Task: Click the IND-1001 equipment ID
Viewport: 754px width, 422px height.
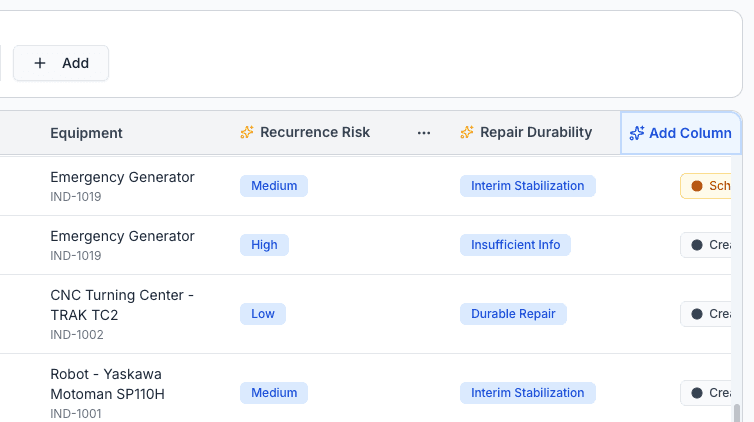Action: tap(76, 413)
